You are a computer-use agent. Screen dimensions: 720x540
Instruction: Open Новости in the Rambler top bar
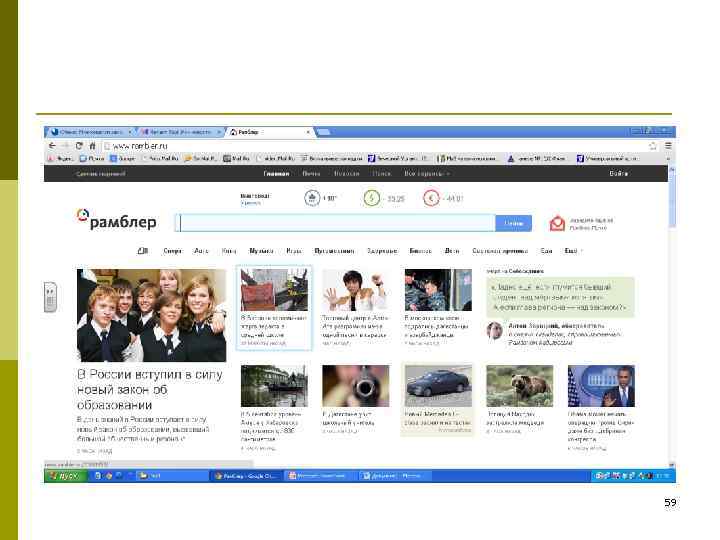[346, 174]
